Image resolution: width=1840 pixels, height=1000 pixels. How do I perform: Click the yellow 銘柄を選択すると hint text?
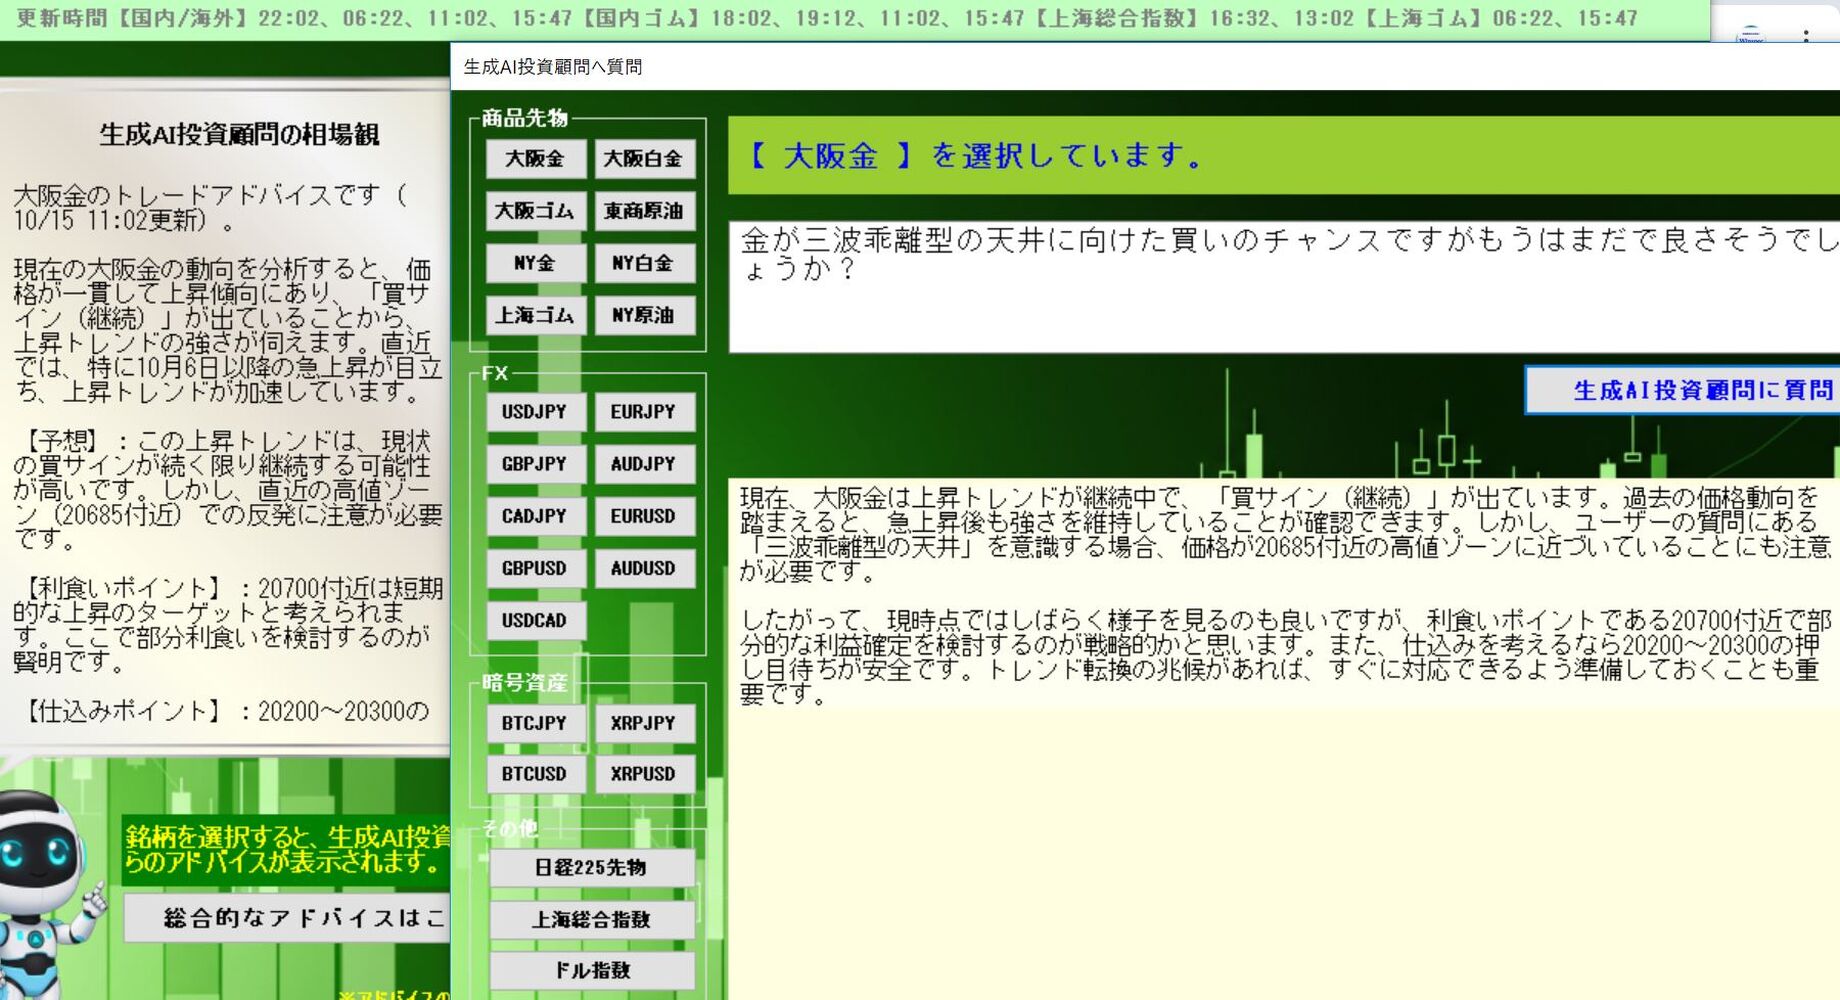(x=287, y=849)
